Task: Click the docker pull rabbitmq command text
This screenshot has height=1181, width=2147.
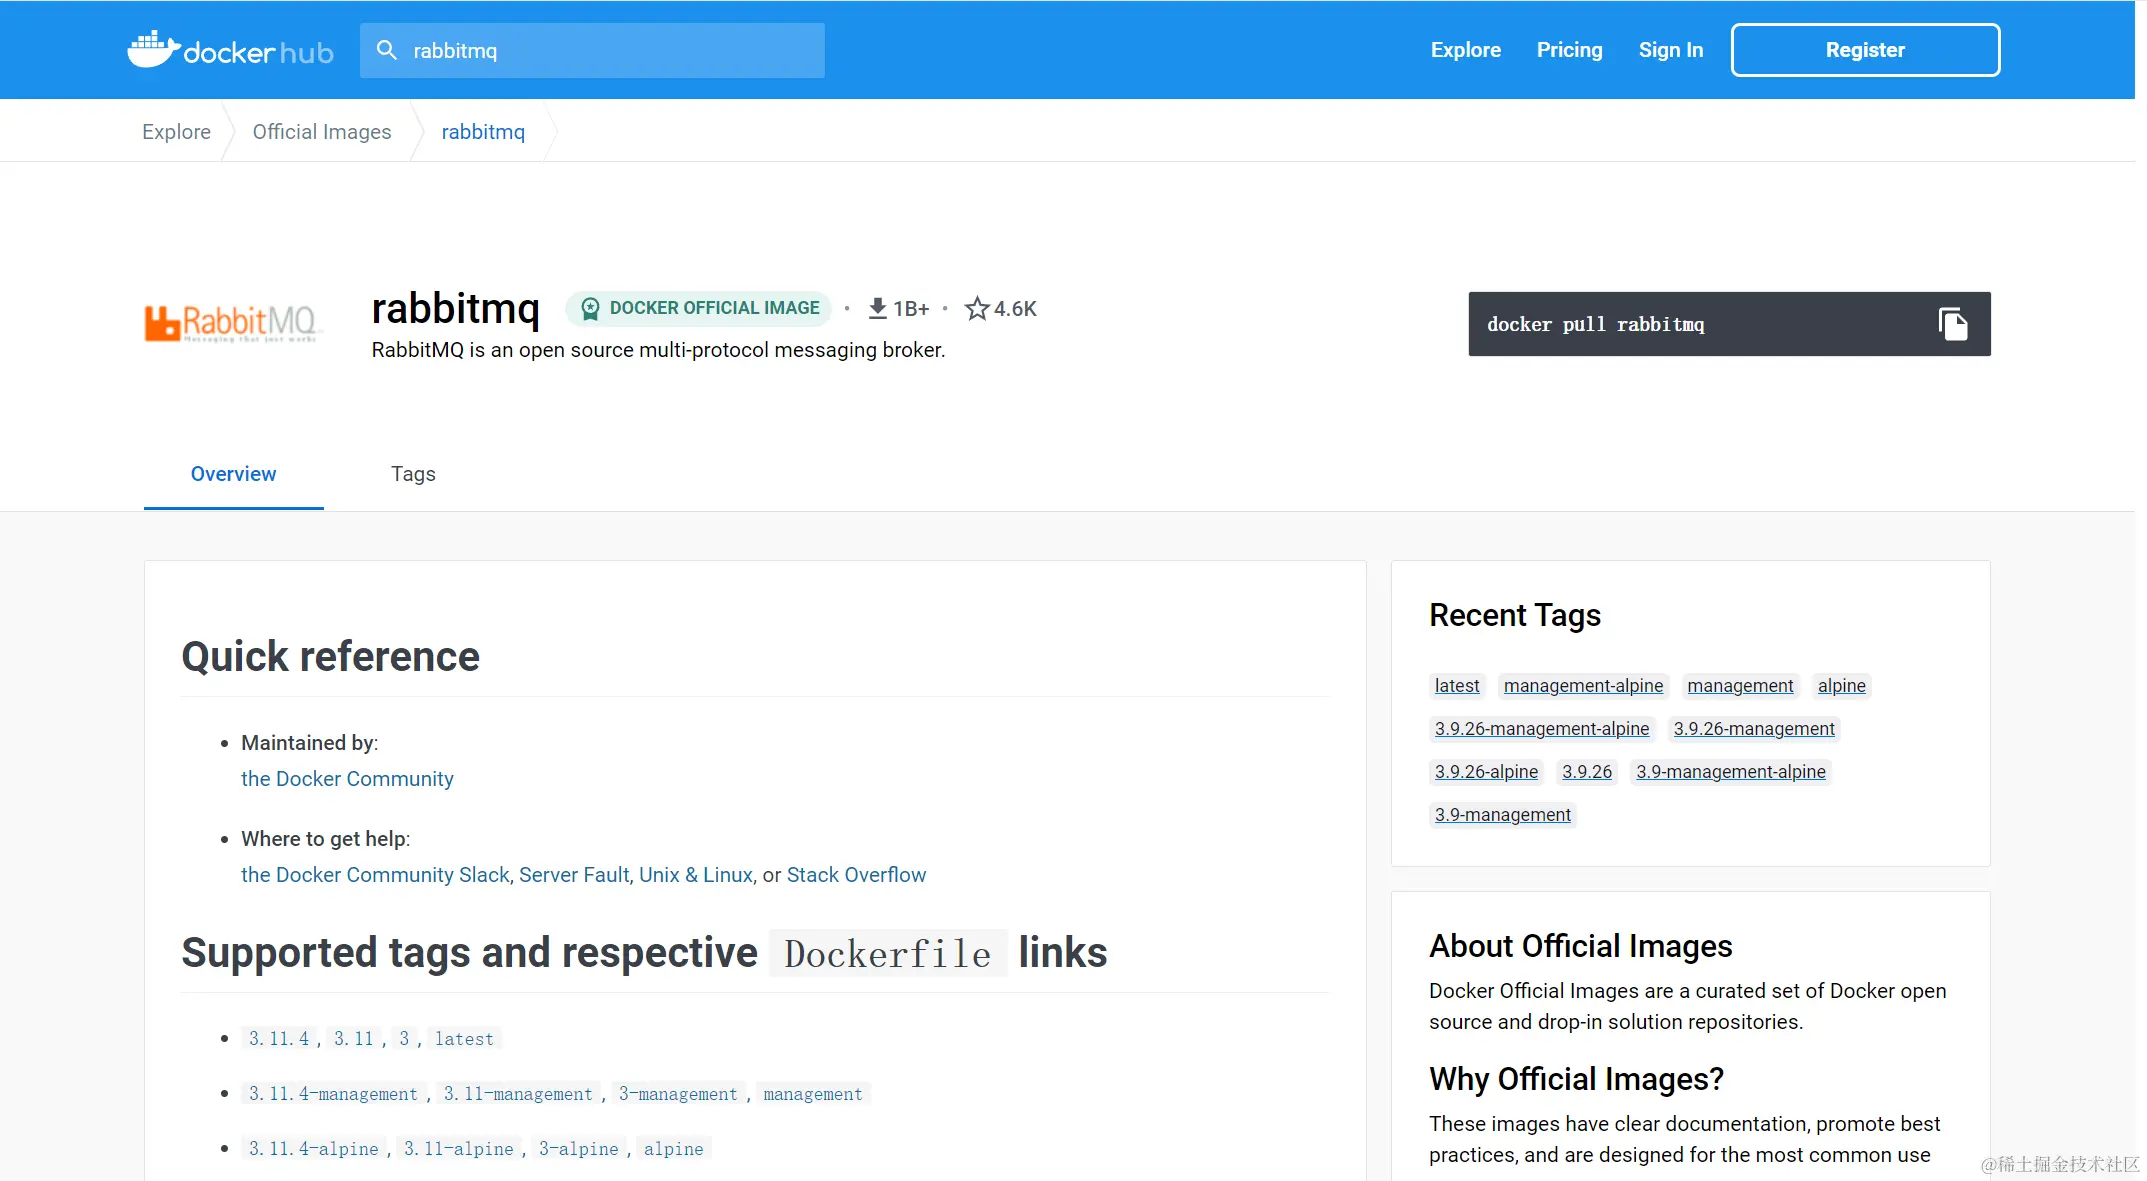Action: (x=1595, y=324)
